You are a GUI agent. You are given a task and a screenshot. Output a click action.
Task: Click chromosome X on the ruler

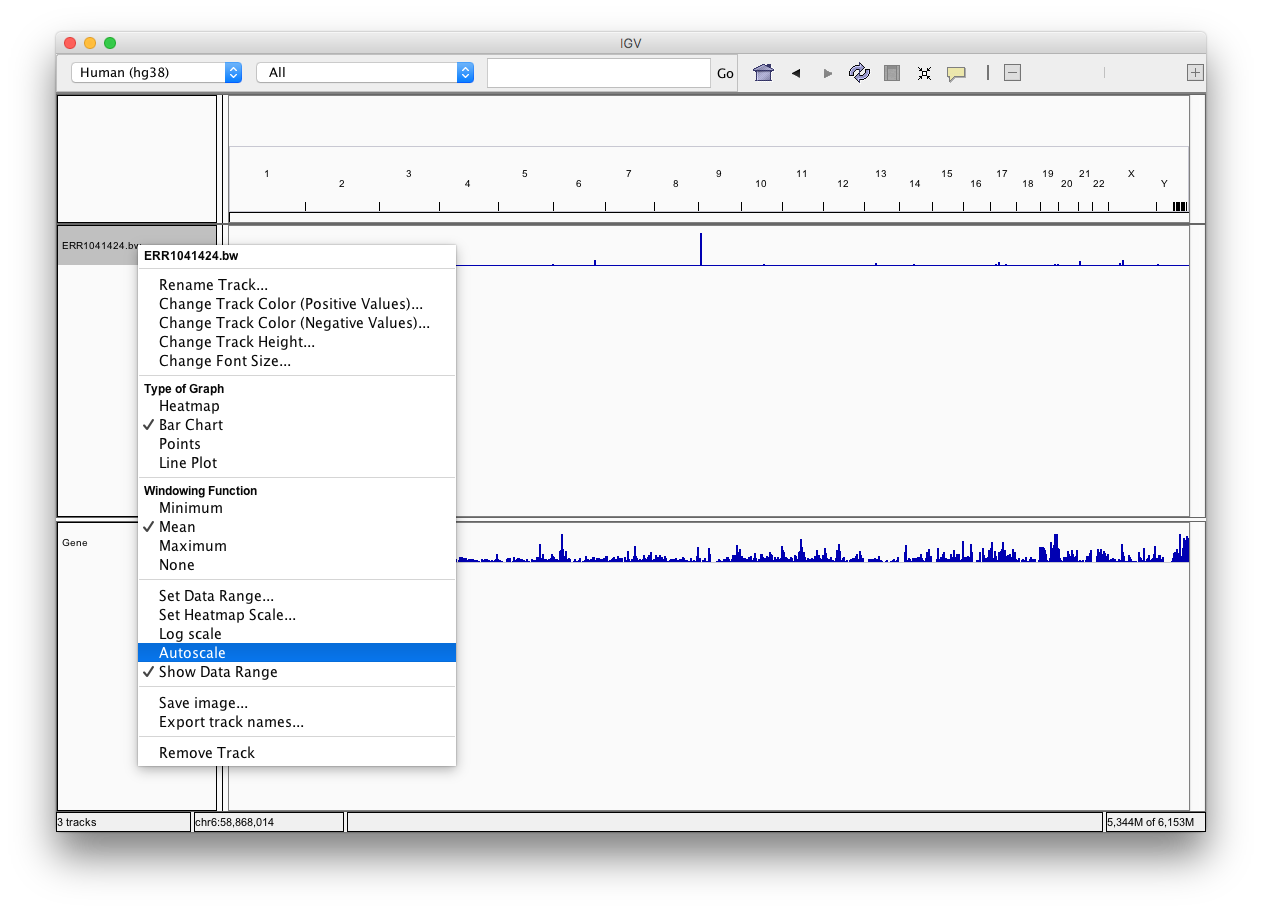1132,174
